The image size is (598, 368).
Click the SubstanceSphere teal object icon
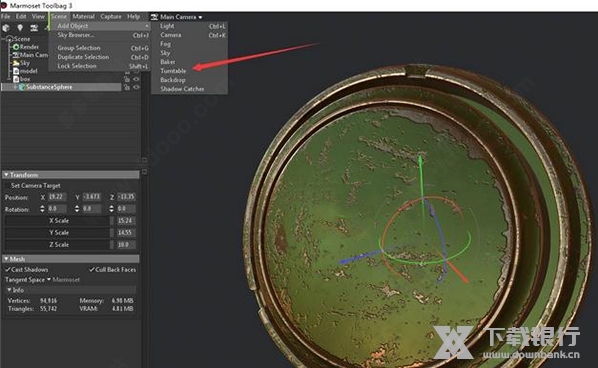22,87
